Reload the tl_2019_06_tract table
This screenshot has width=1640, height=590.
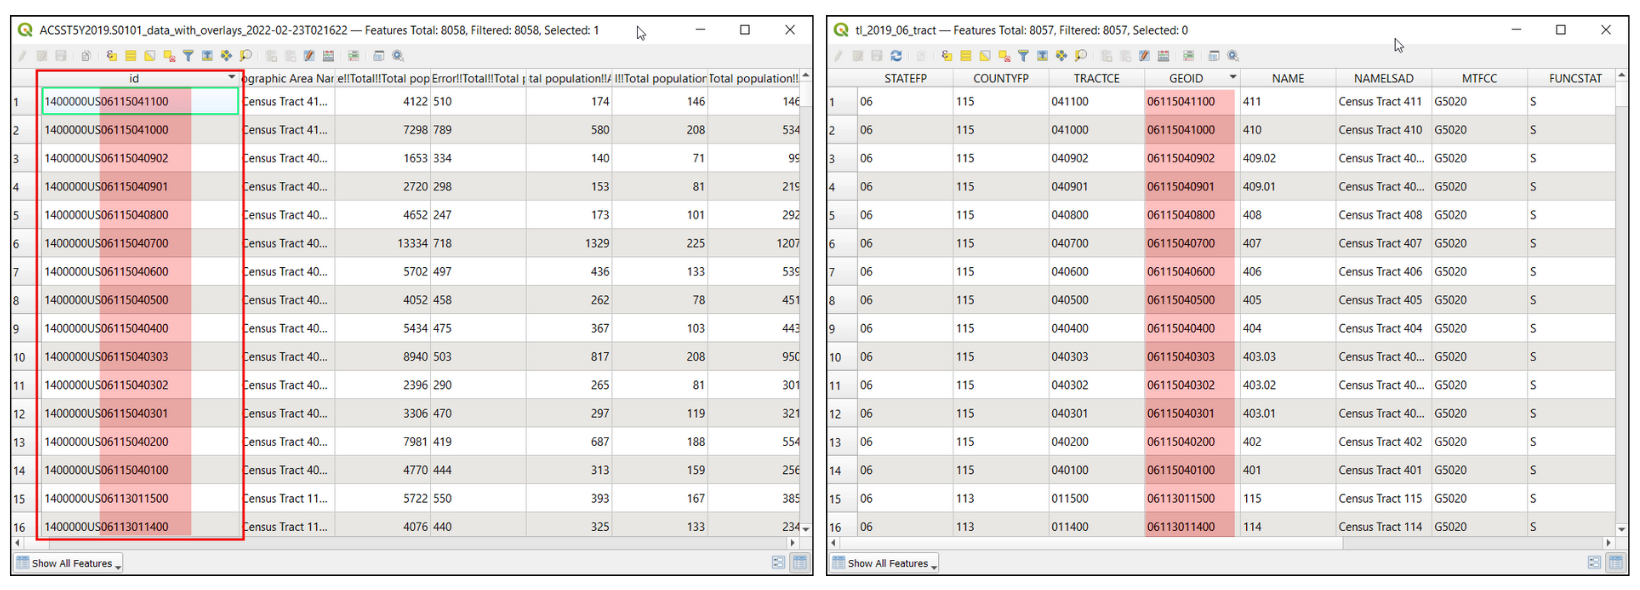(896, 56)
